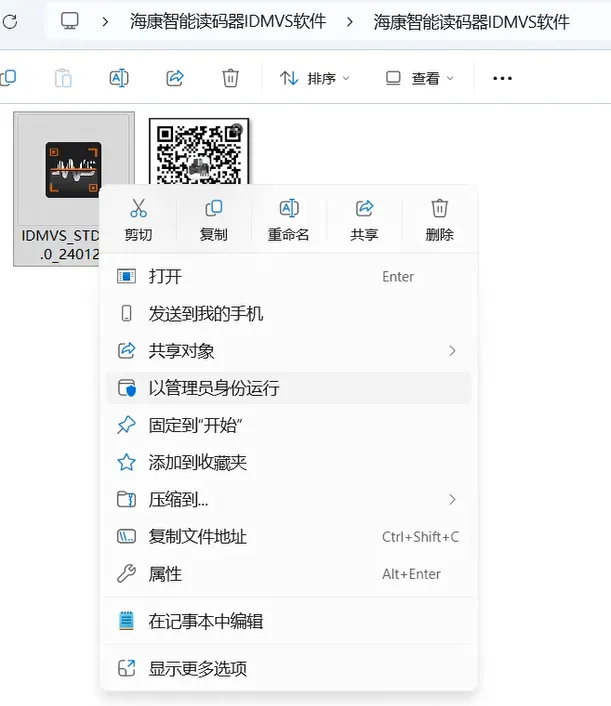The image size is (611, 706).
Task: Select the QR code image thumbnail
Action: coord(199,152)
